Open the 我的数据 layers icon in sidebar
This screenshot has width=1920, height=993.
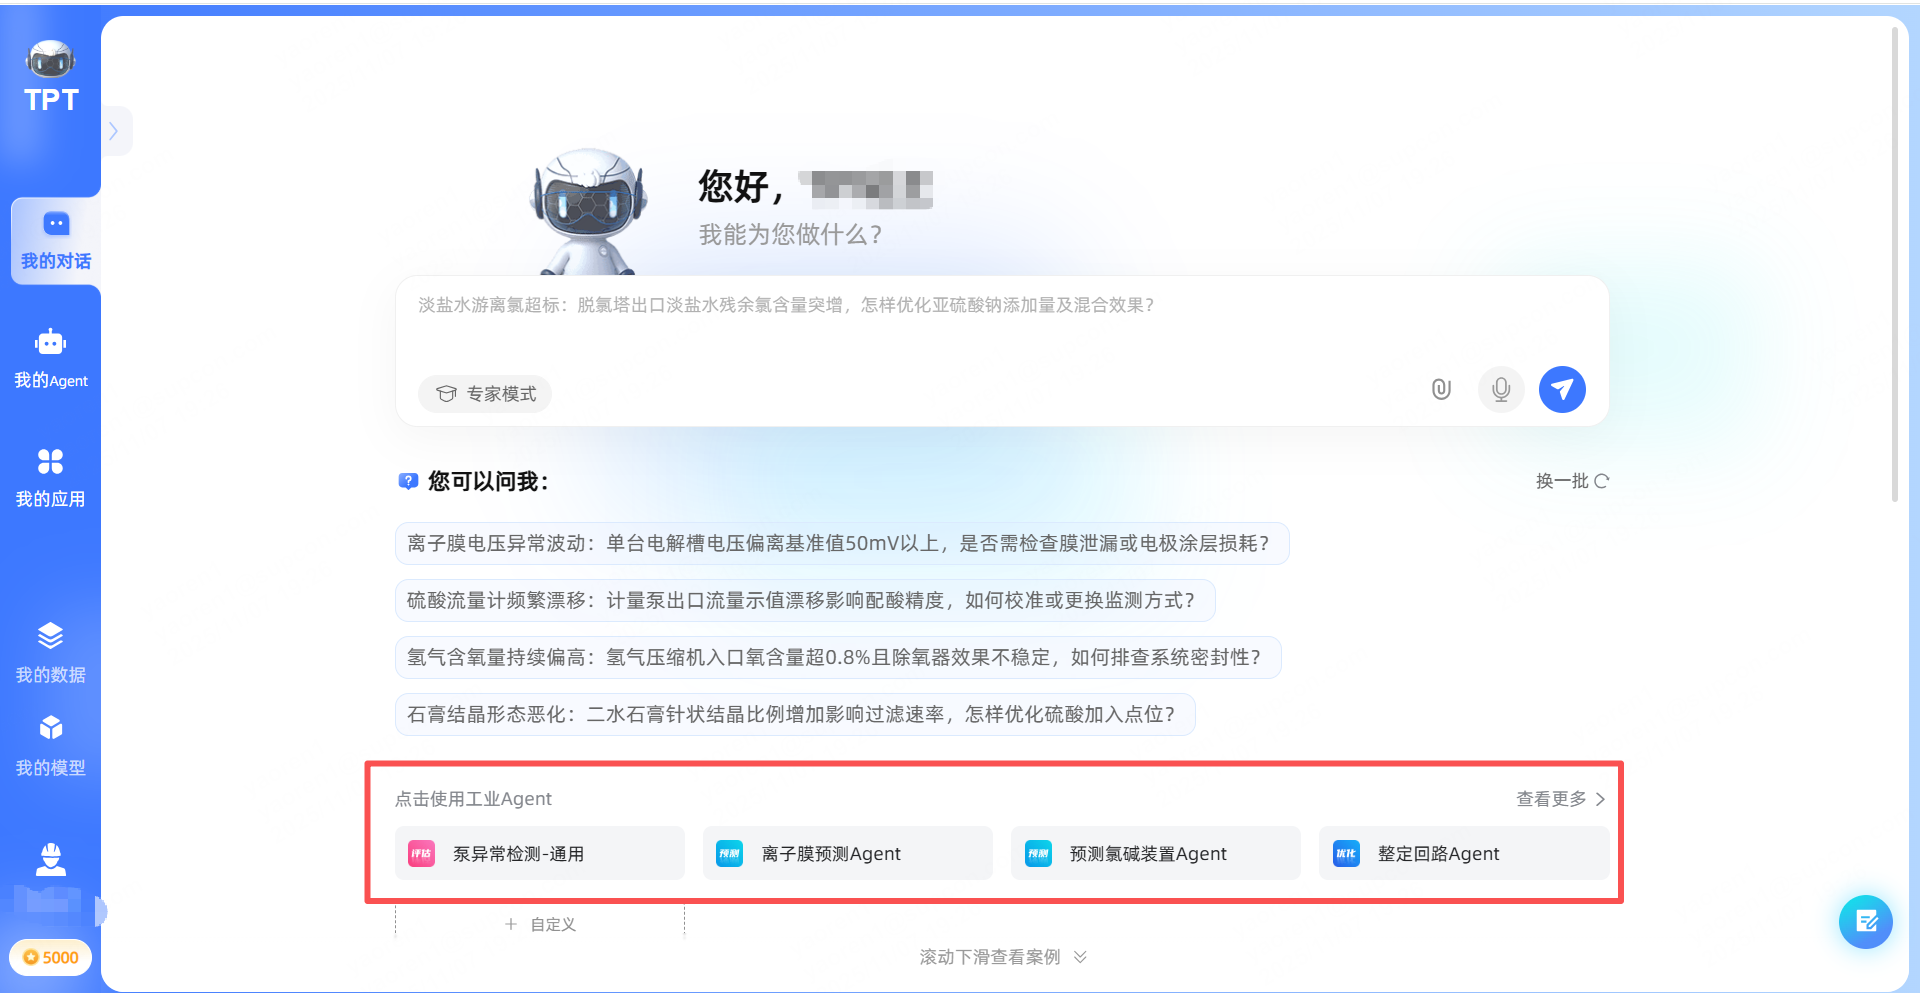coord(50,637)
